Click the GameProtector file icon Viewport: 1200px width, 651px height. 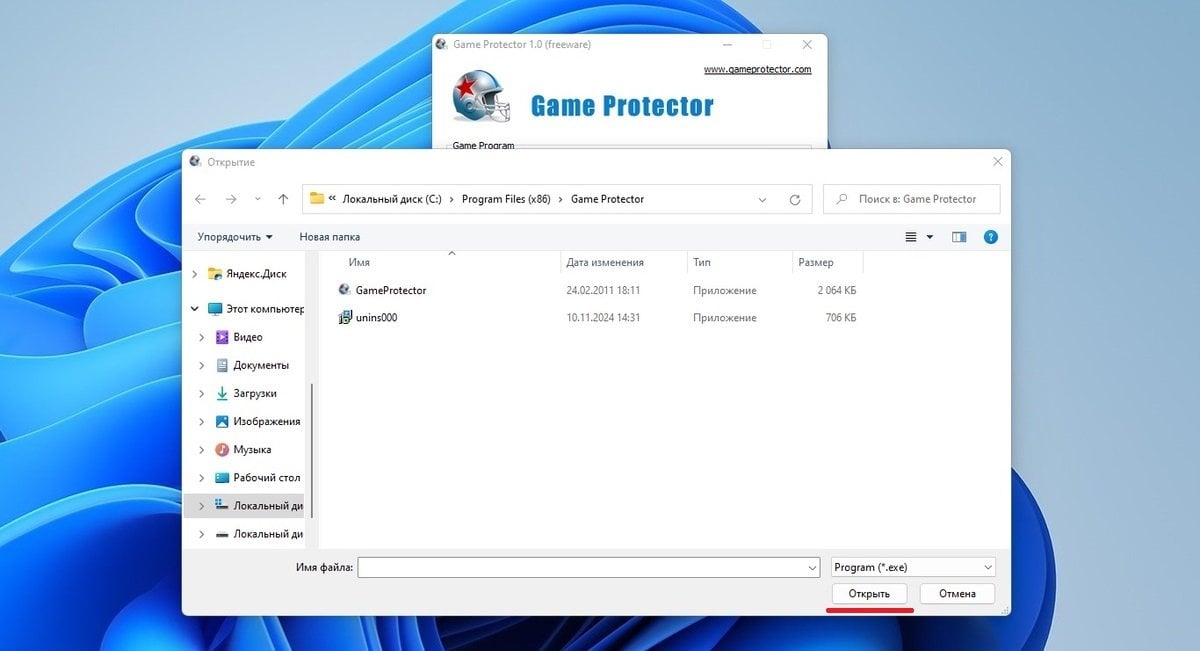[x=345, y=290]
